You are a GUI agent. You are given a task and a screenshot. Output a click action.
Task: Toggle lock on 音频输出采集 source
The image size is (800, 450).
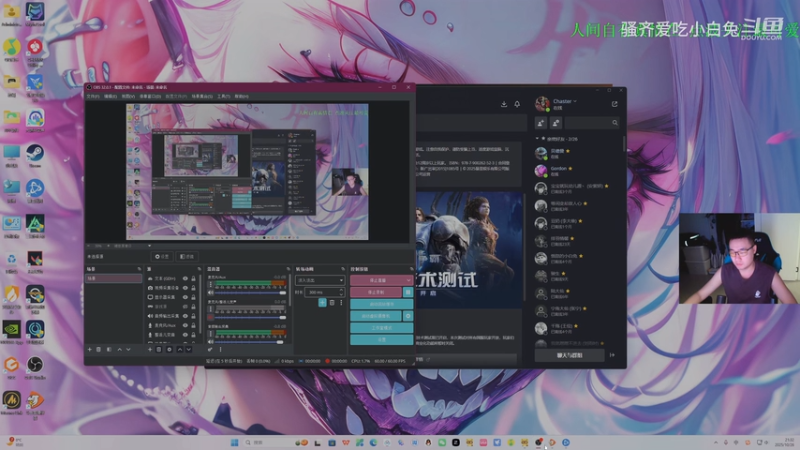tap(193, 316)
